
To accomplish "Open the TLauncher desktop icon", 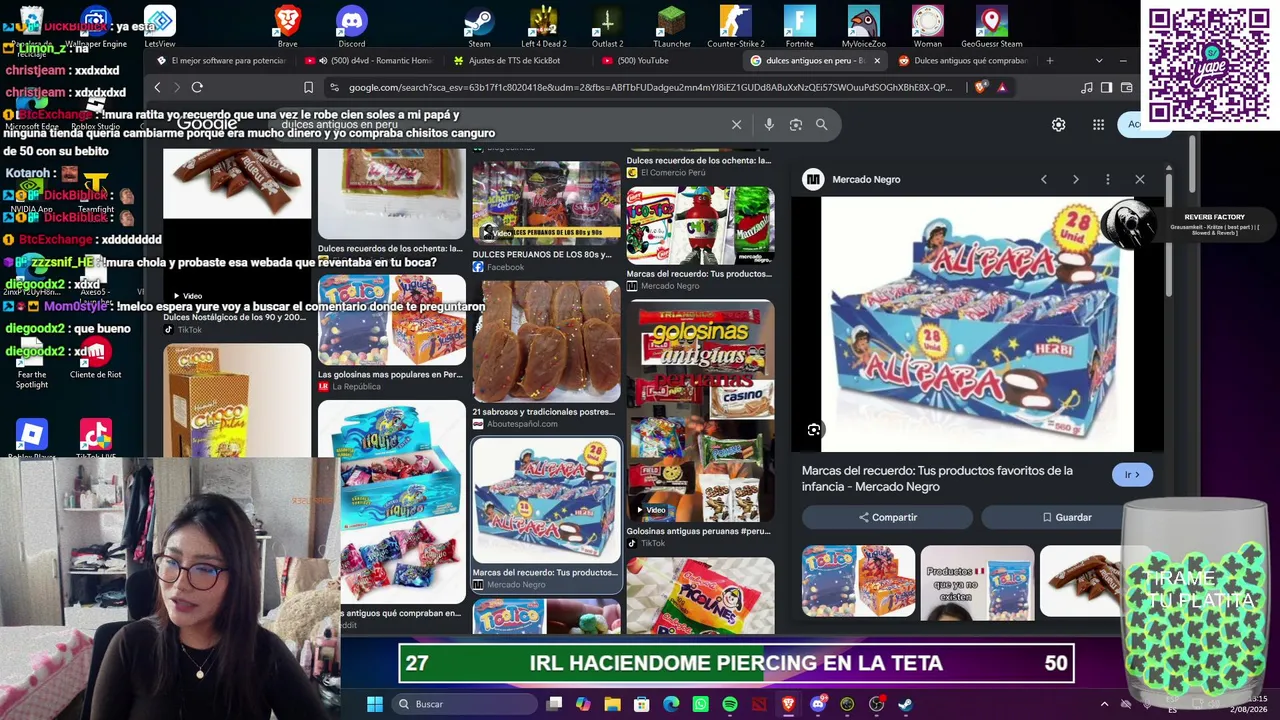I will (x=672, y=26).
